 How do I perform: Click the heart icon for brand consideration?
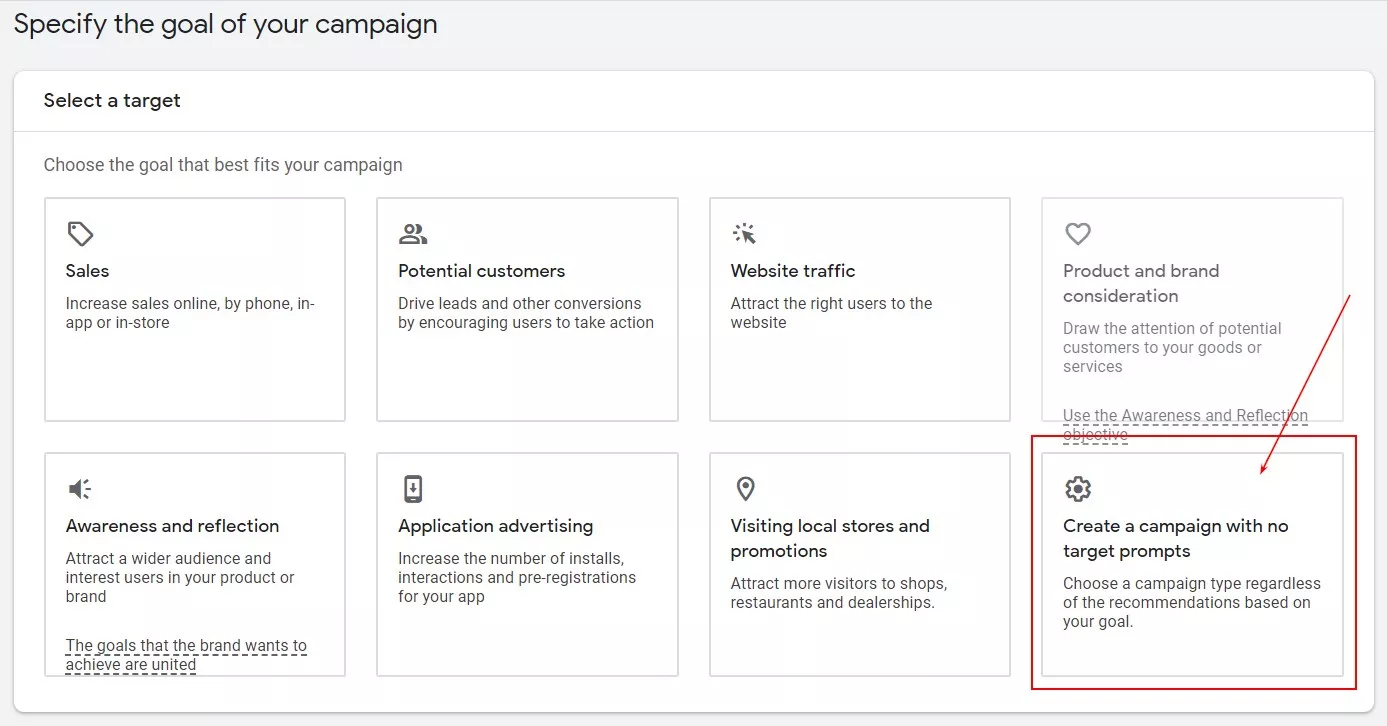(1077, 234)
